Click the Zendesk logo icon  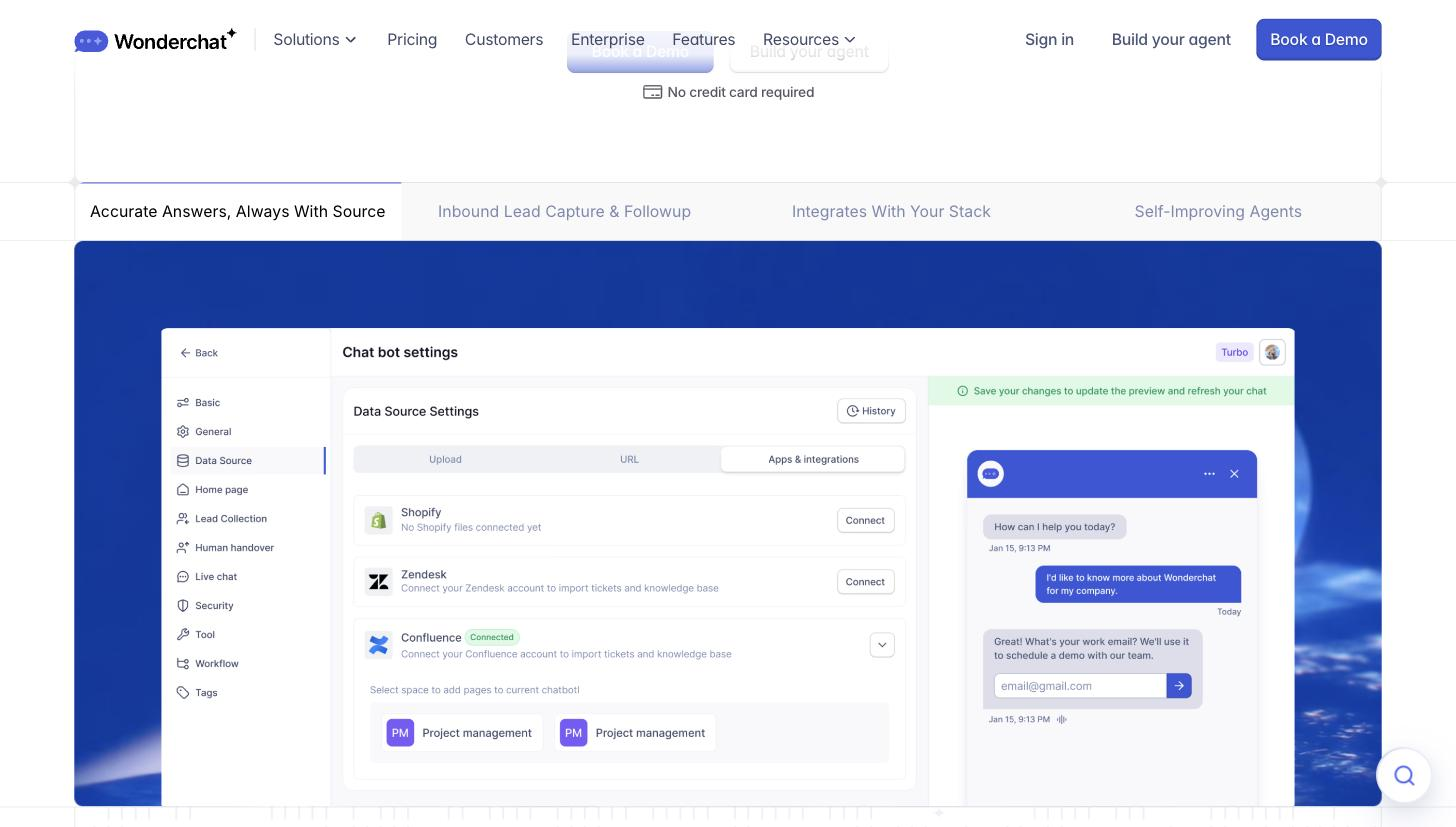click(378, 582)
